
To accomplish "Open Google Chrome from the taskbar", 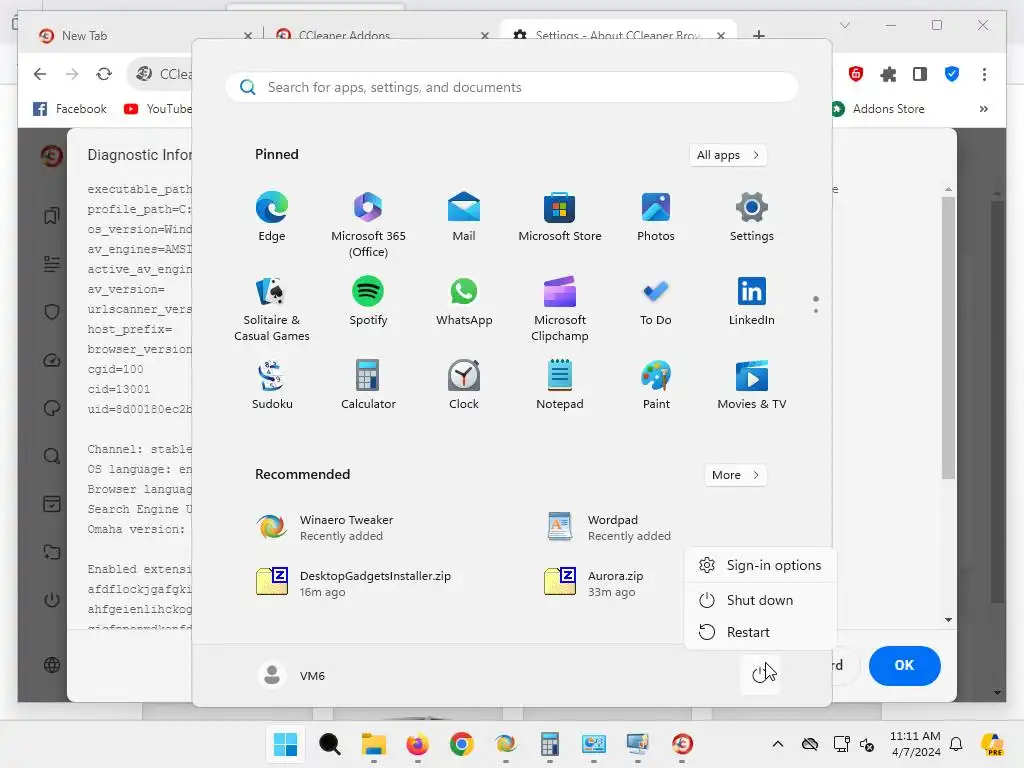I will pos(461,744).
